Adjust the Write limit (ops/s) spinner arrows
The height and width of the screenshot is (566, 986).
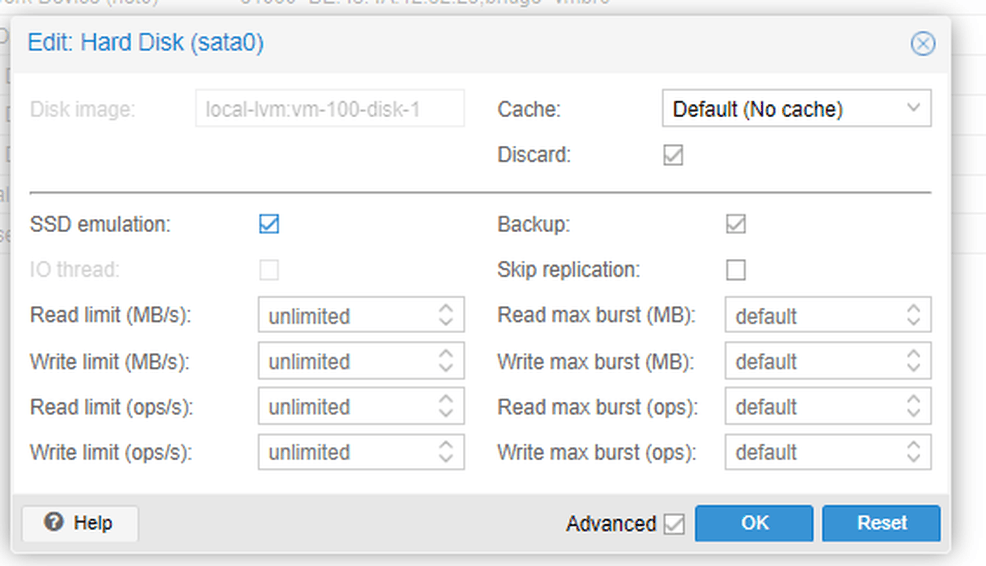pyautogui.click(x=446, y=452)
